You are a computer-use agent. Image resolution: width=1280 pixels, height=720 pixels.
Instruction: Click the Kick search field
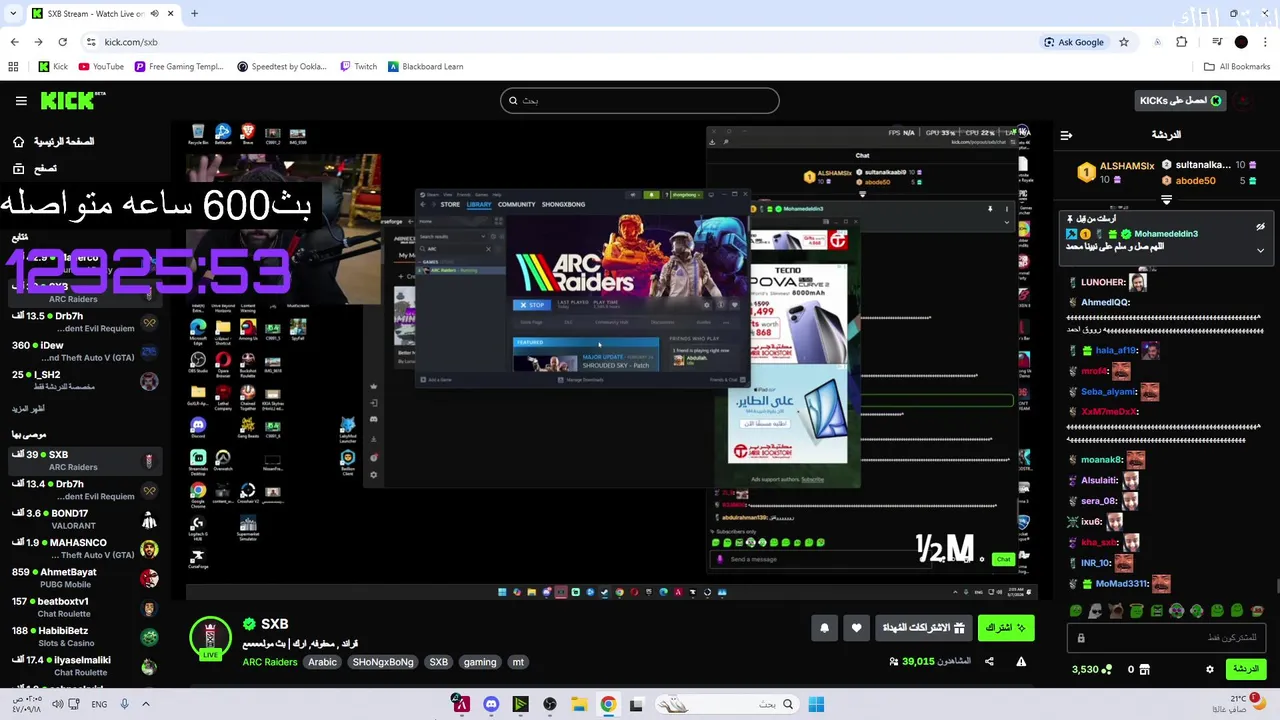[x=640, y=100]
